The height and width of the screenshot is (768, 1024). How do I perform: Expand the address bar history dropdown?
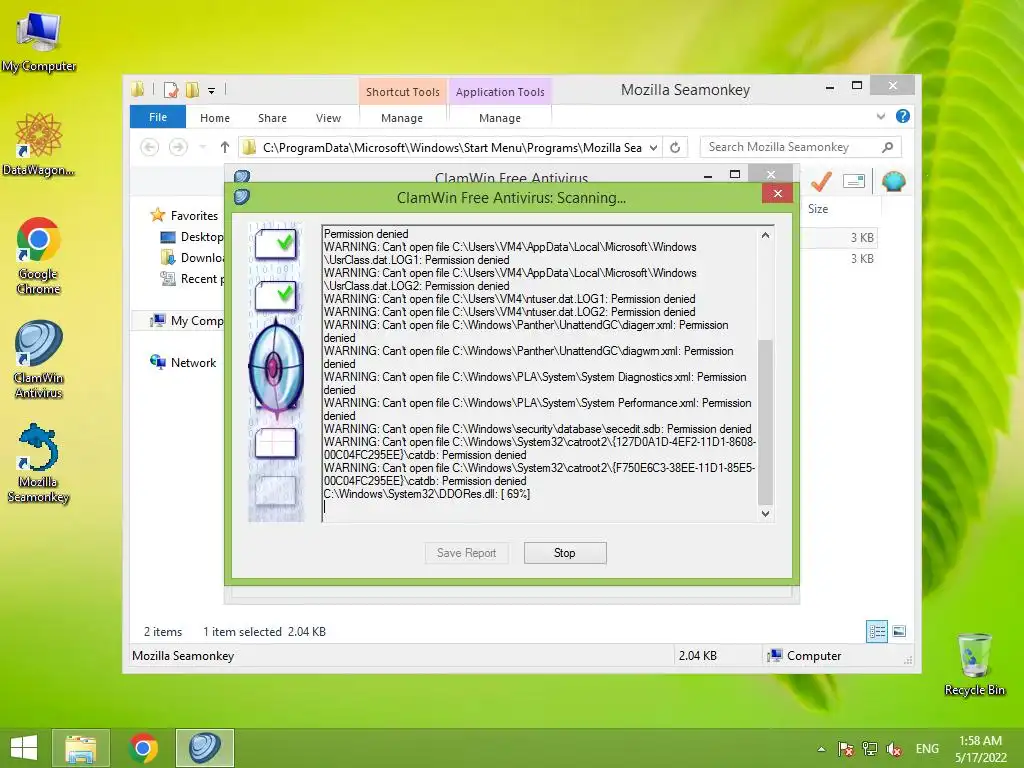(x=653, y=148)
